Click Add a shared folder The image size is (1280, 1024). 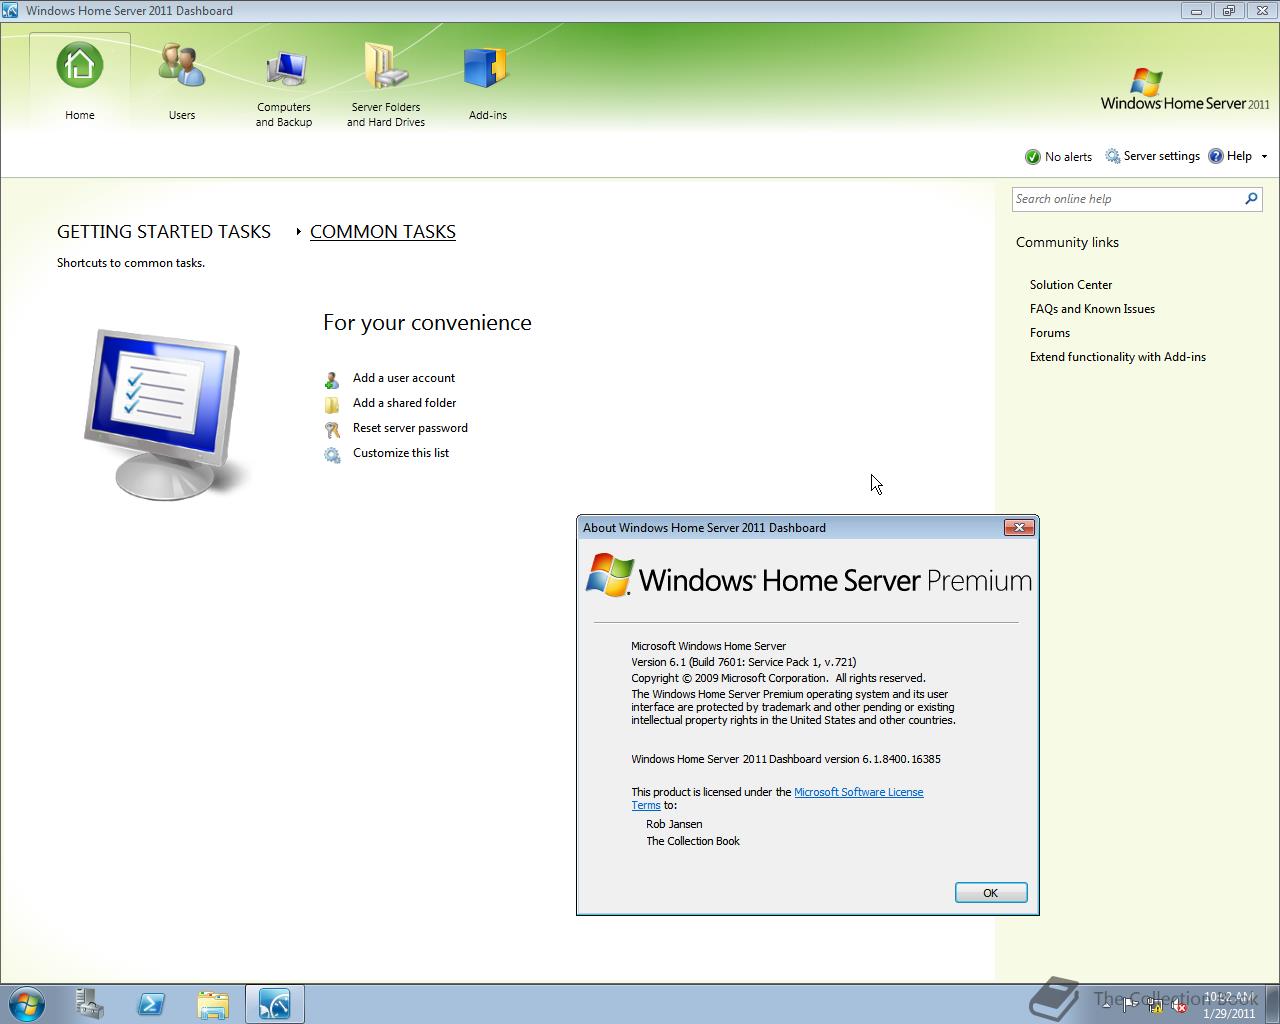pyautogui.click(x=404, y=403)
